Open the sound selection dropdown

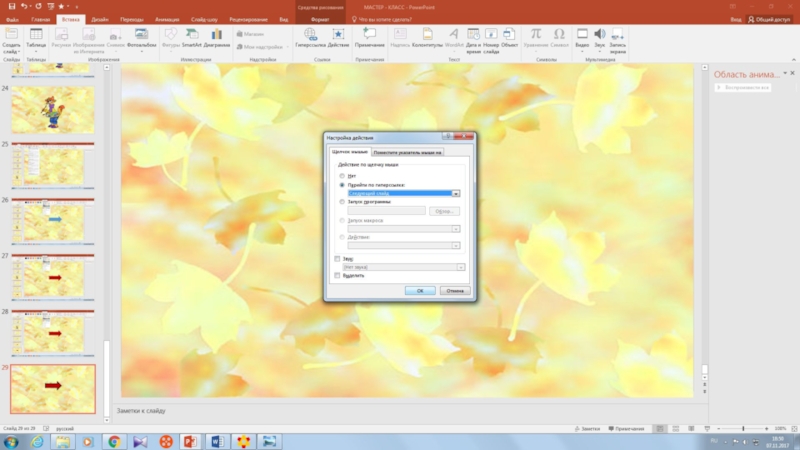pos(461,267)
